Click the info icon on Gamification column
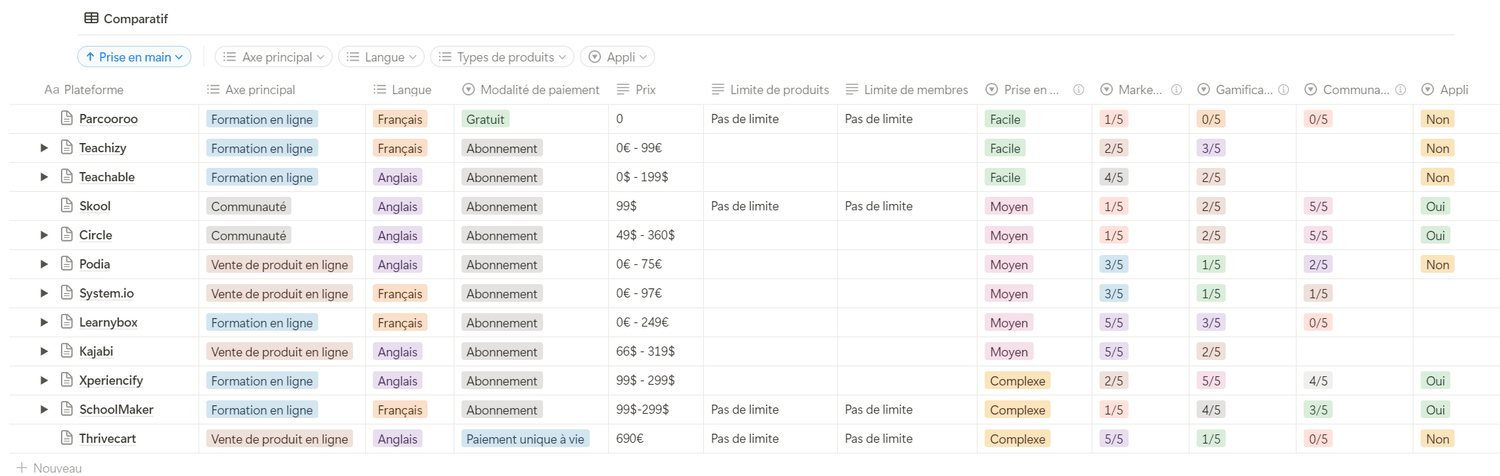 [x=1283, y=90]
